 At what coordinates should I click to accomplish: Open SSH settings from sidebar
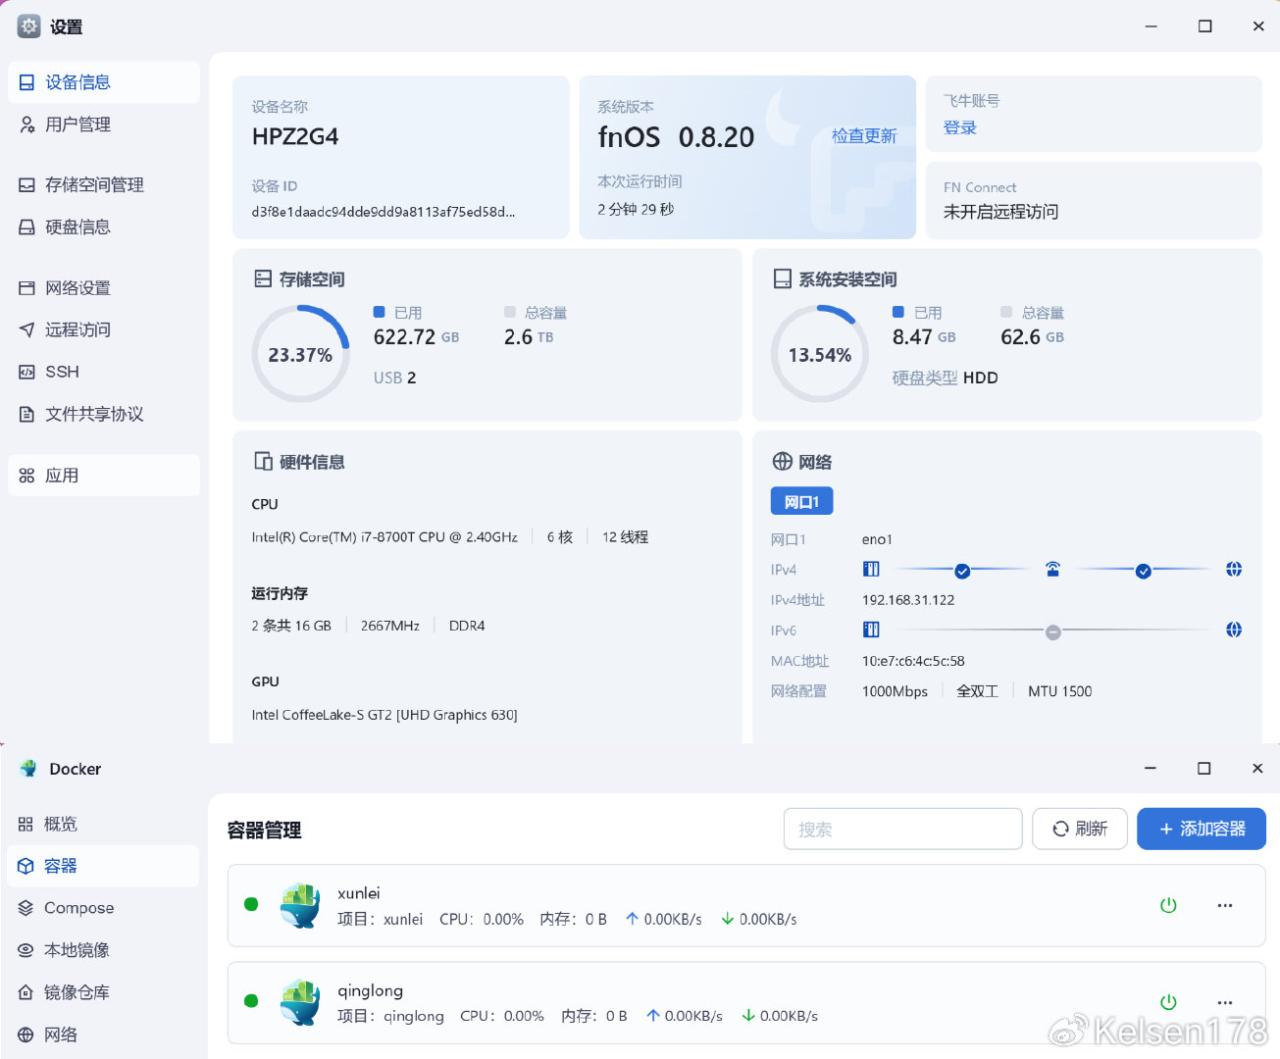(62, 372)
